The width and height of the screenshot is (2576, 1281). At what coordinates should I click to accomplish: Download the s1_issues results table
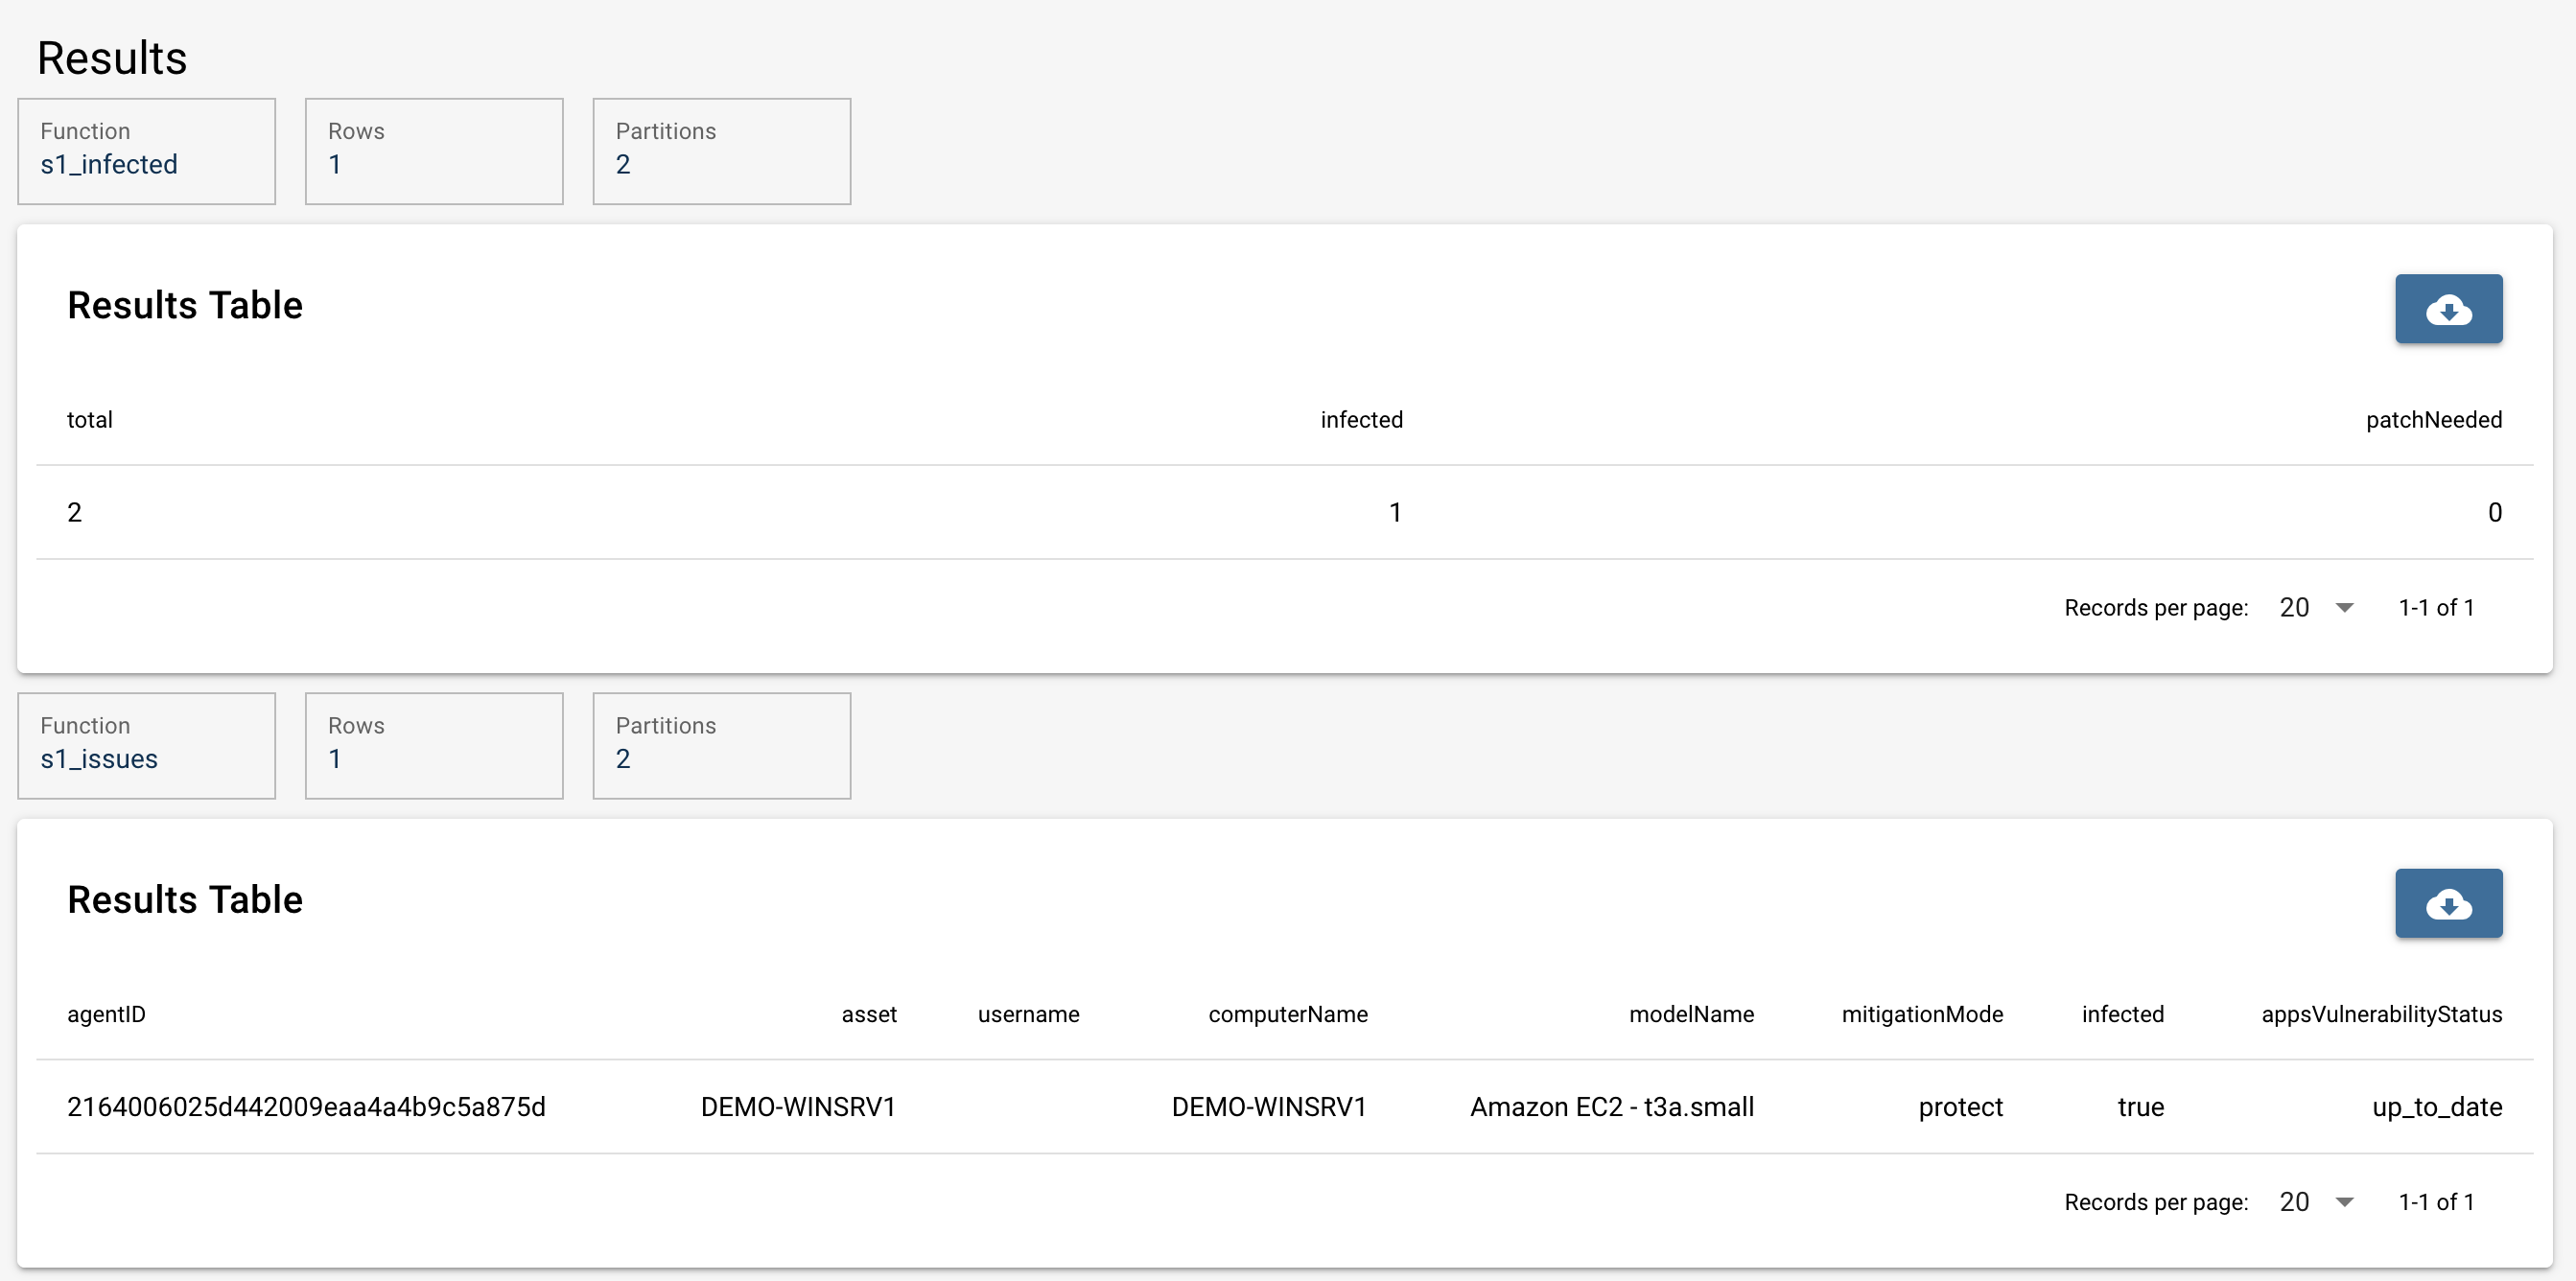click(2448, 903)
